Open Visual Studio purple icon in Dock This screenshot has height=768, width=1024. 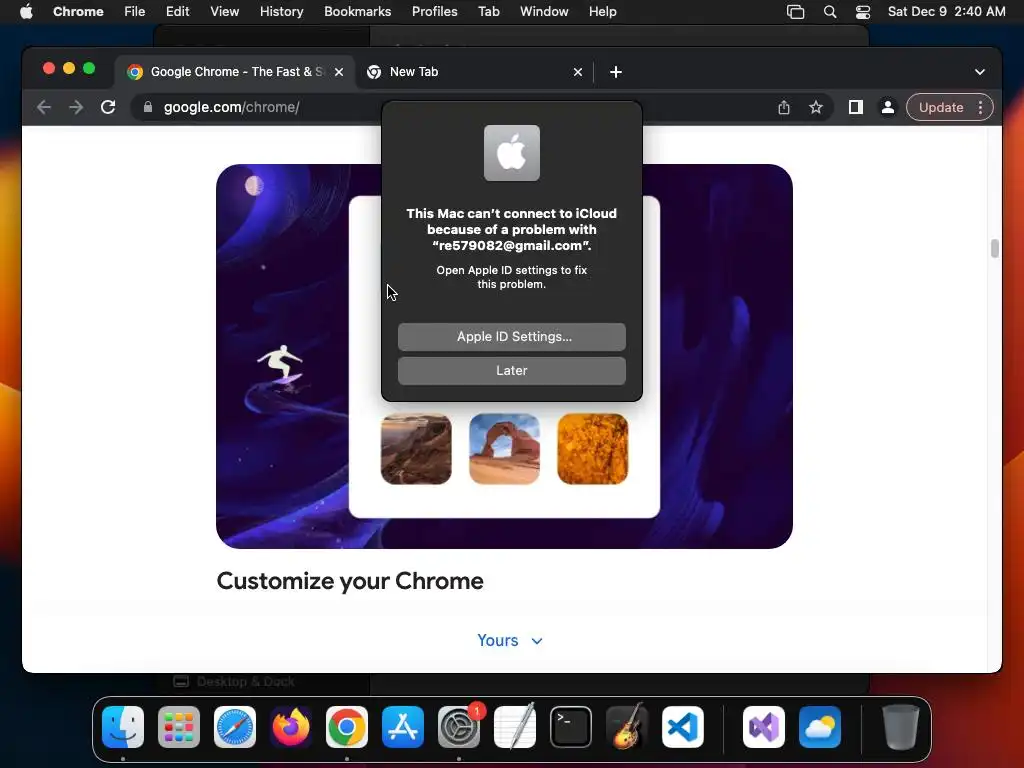[x=764, y=726]
